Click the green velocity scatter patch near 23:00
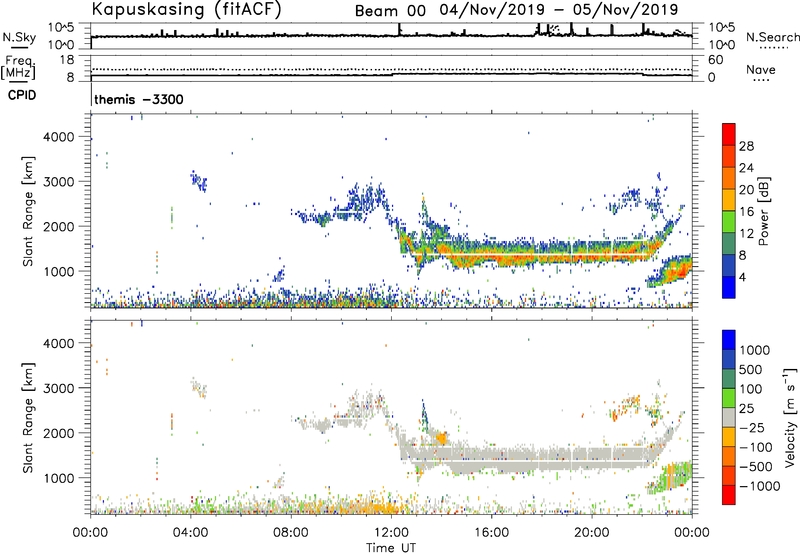The width and height of the screenshot is (800, 554). [x=671, y=477]
